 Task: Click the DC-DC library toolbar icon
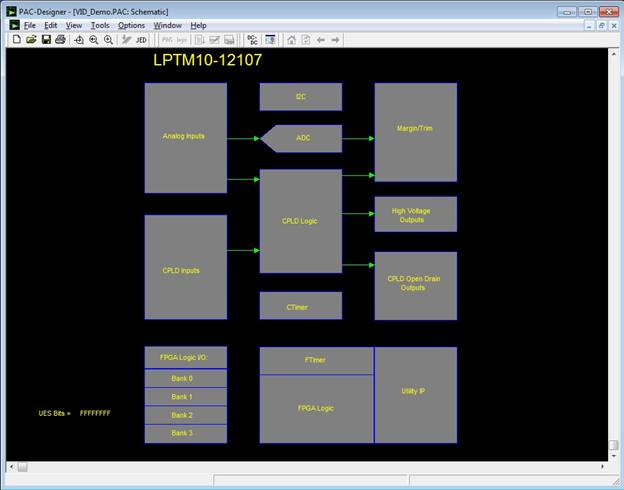click(252, 40)
